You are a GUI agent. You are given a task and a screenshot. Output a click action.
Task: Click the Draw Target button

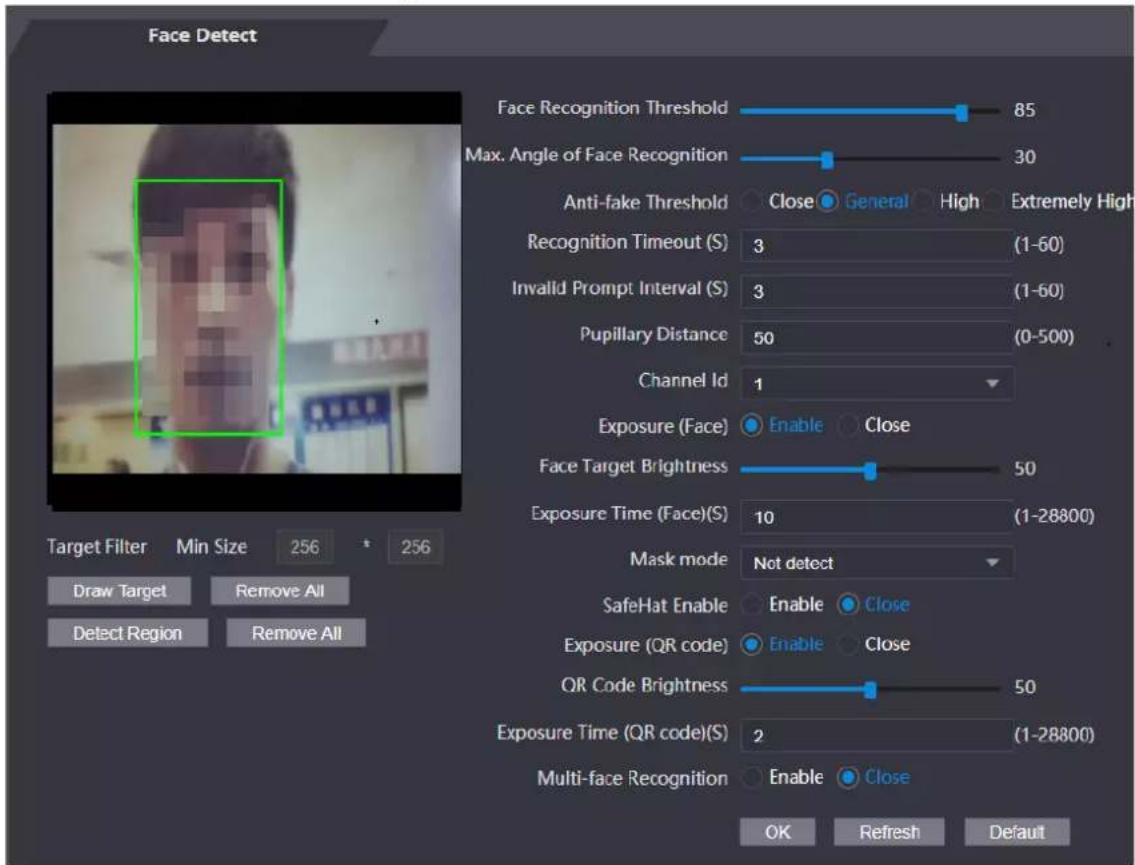(x=119, y=591)
